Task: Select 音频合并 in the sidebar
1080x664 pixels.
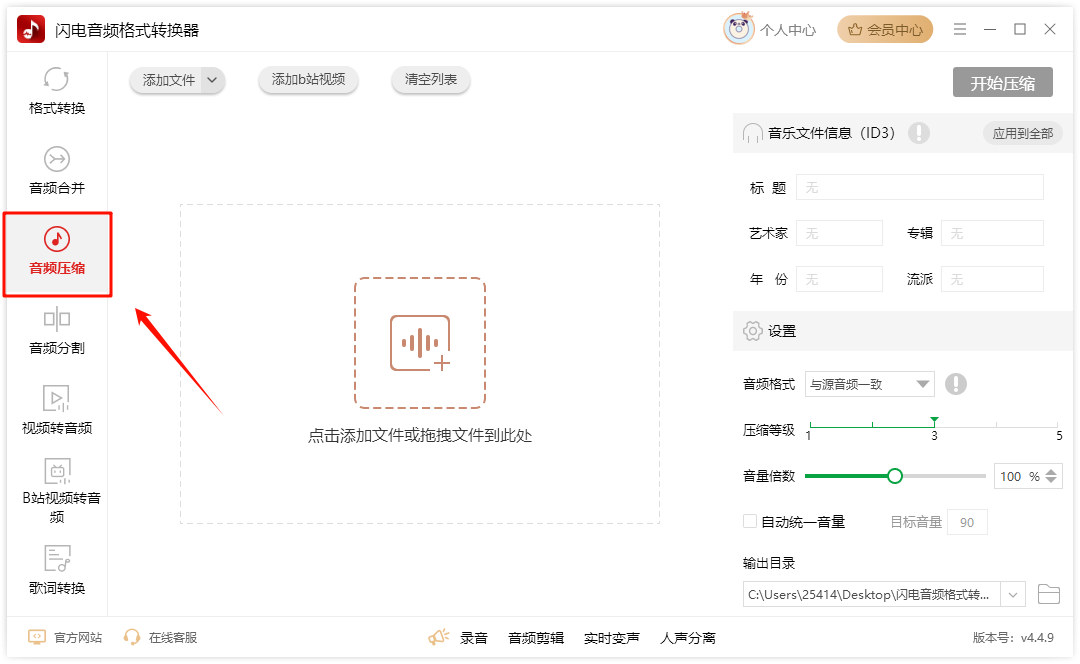Action: [56, 172]
